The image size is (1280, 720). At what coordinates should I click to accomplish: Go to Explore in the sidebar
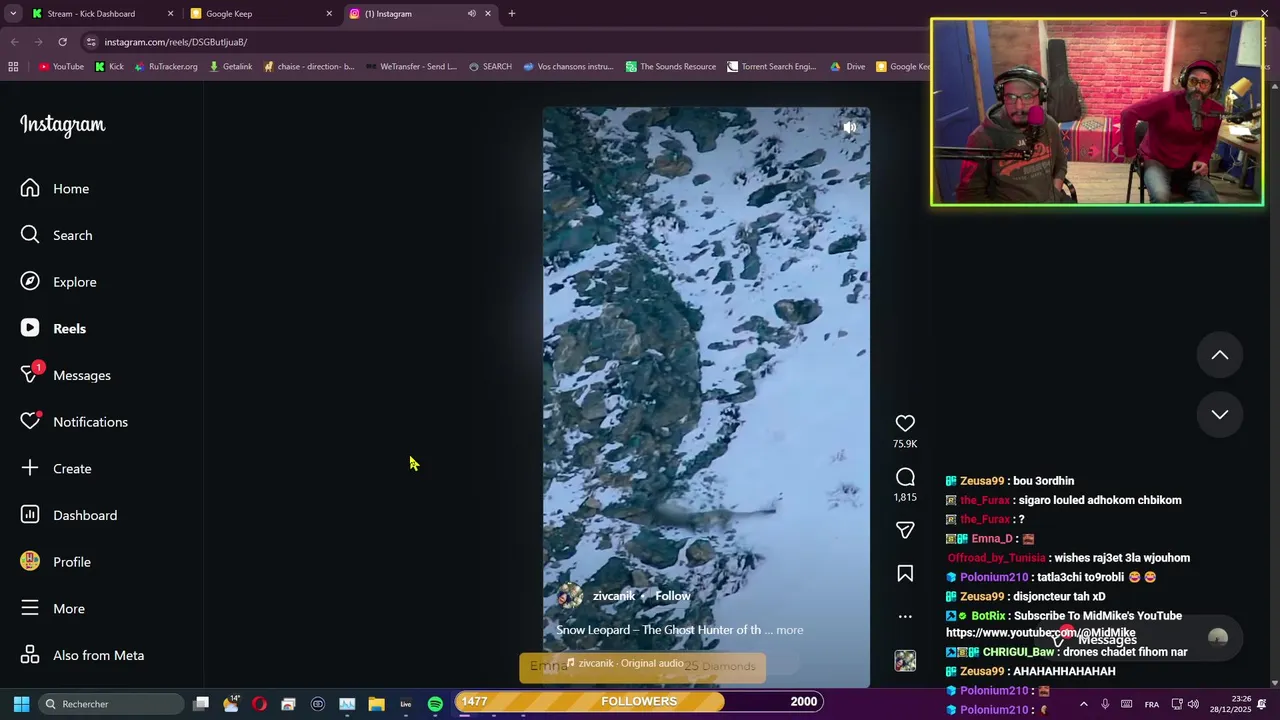(59, 282)
